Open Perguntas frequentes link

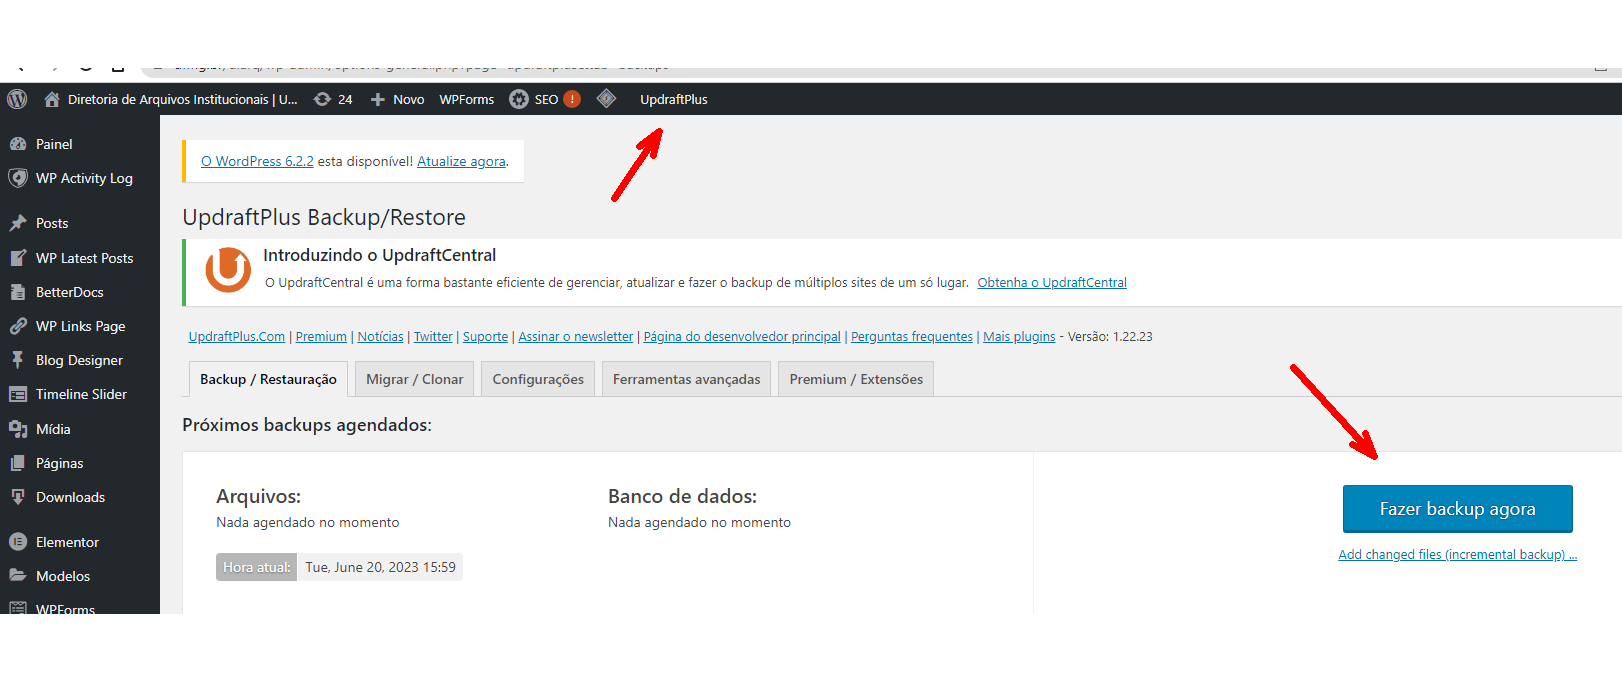pyautogui.click(x=912, y=337)
